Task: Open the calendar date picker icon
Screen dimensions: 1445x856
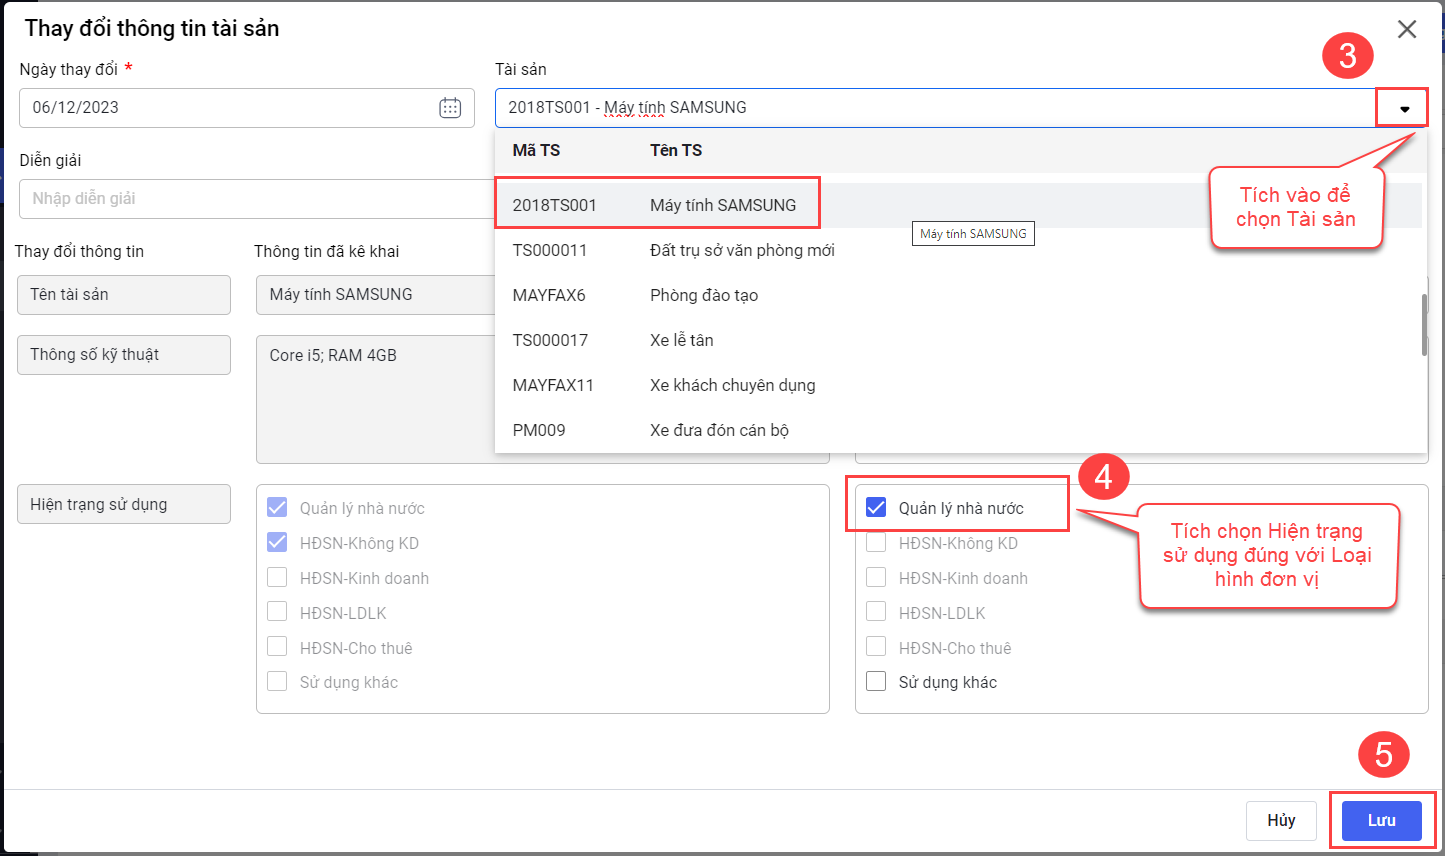Action: point(450,108)
